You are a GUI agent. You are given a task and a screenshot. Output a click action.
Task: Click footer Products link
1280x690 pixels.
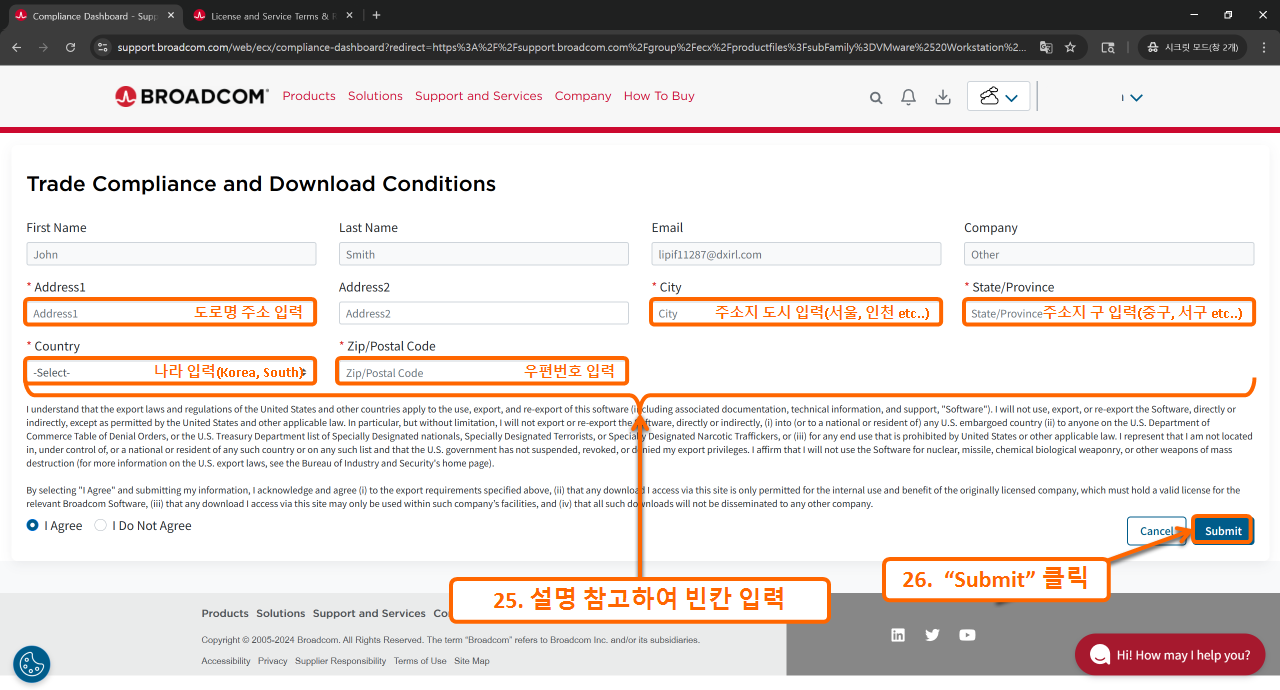coord(225,613)
